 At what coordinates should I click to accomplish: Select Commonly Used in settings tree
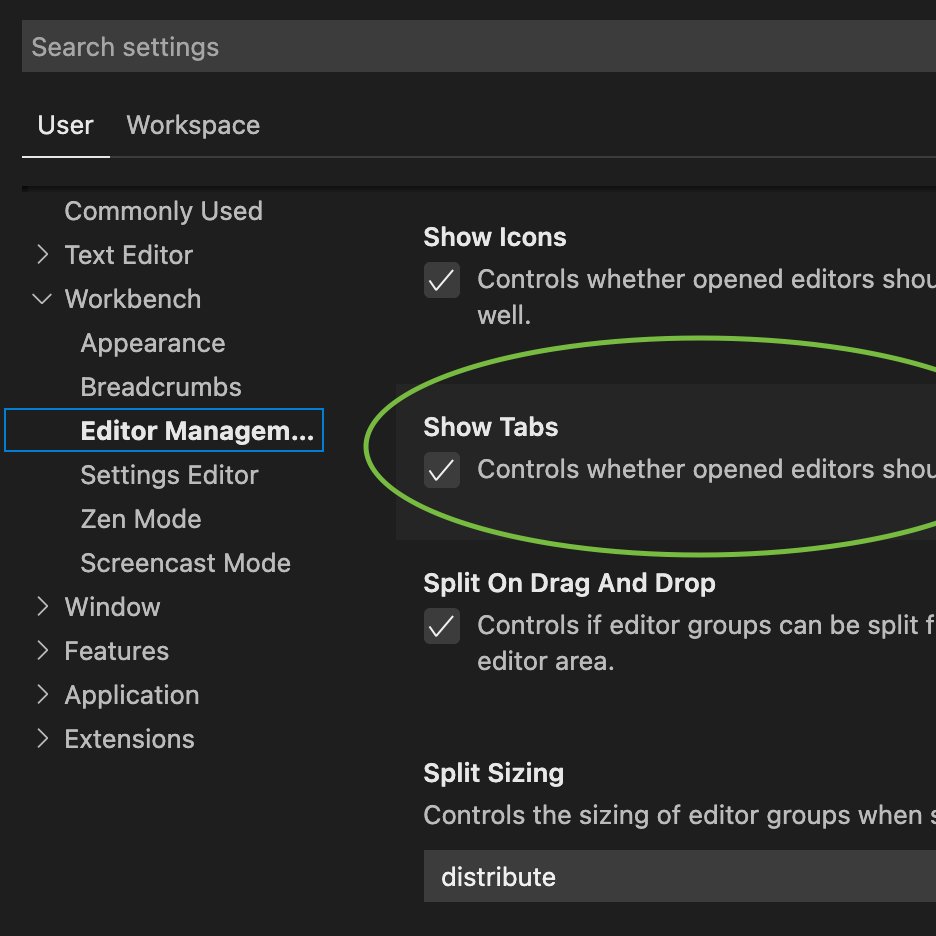(164, 211)
